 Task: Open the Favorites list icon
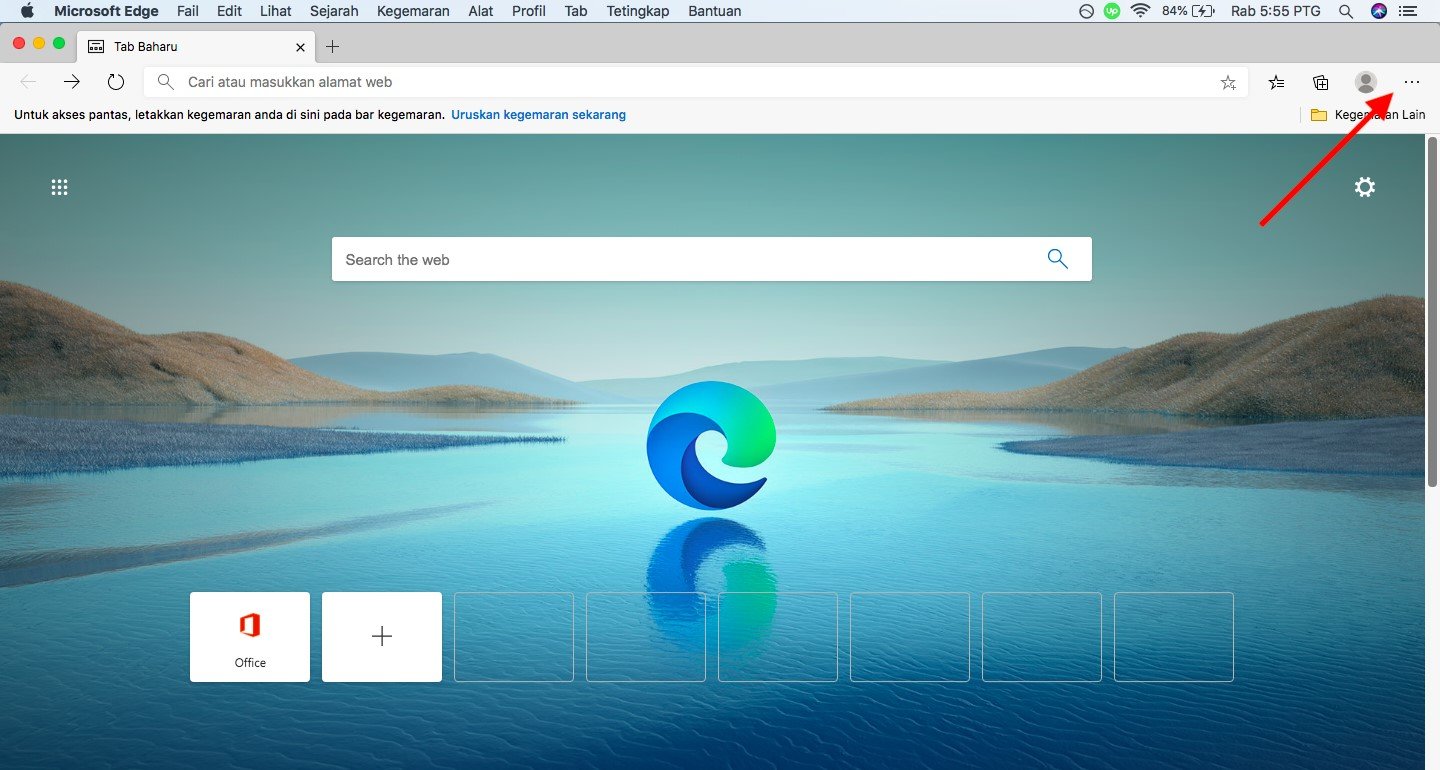tap(1276, 82)
